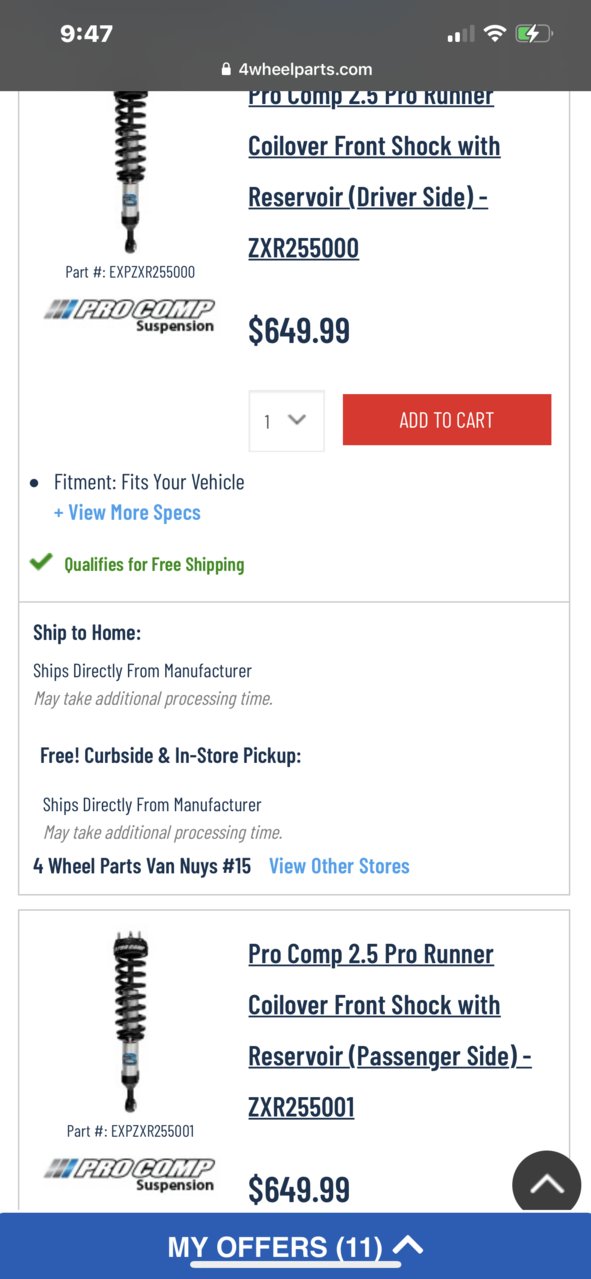591x1279 pixels.
Task: Tap the battery icon in status bar
Action: click(534, 34)
